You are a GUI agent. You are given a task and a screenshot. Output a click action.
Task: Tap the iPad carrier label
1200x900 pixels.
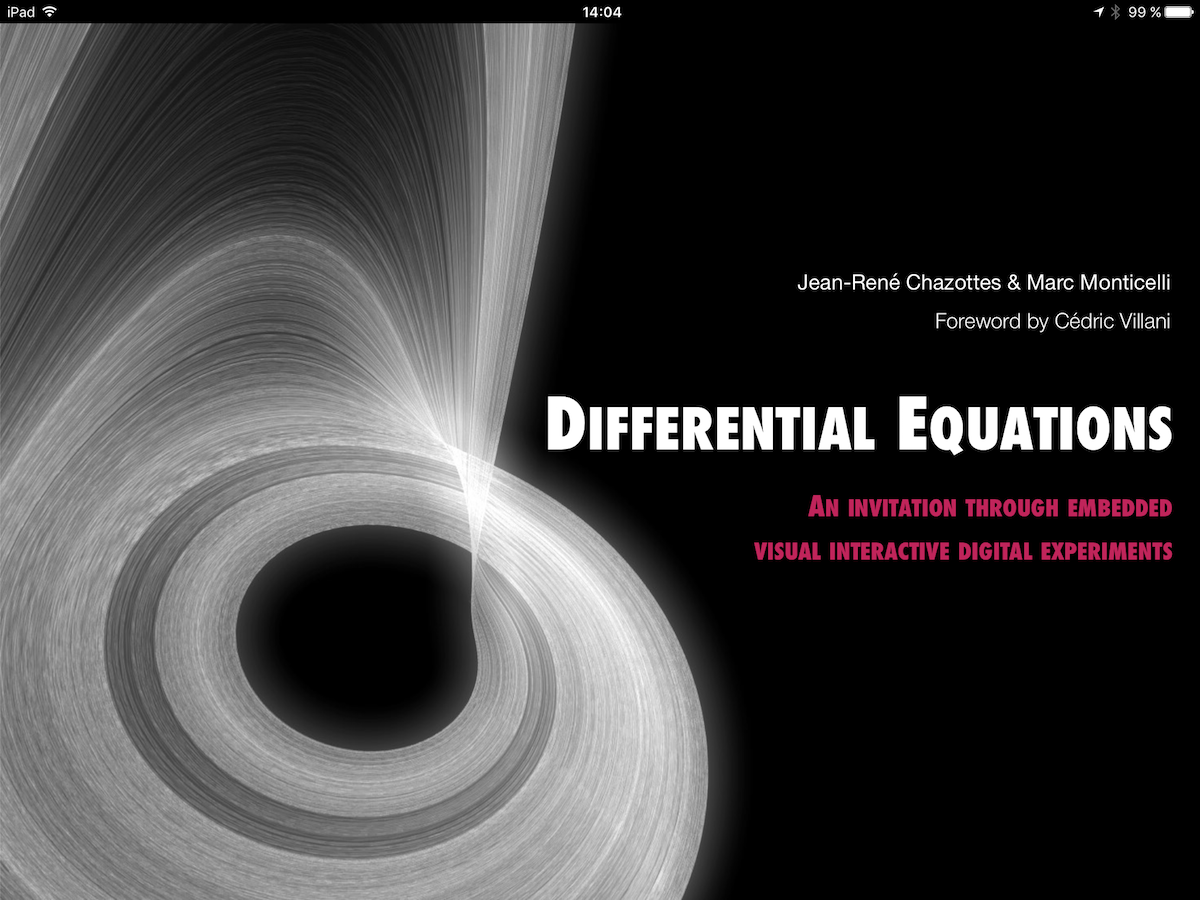tap(20, 12)
